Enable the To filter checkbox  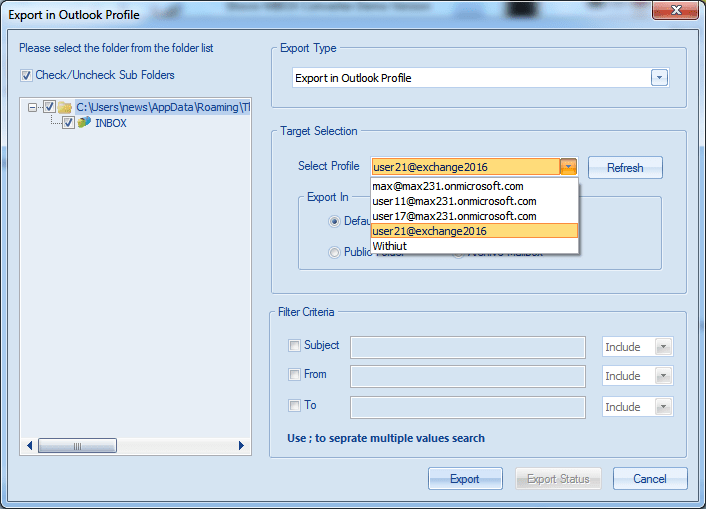coord(294,405)
